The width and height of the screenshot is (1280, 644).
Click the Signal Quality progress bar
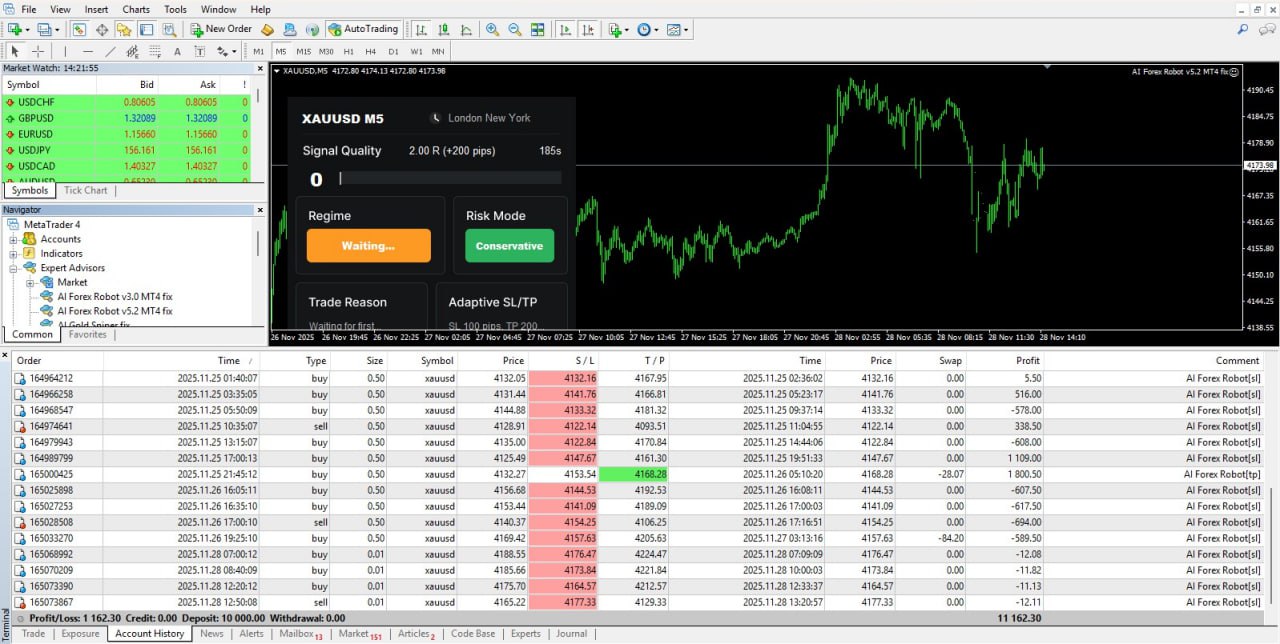tap(450, 178)
